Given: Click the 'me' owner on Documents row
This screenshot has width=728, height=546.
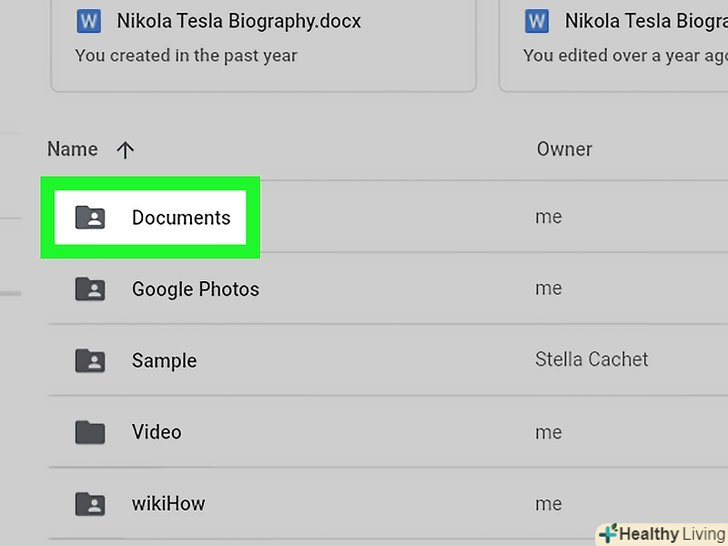Looking at the screenshot, I should (548, 217).
